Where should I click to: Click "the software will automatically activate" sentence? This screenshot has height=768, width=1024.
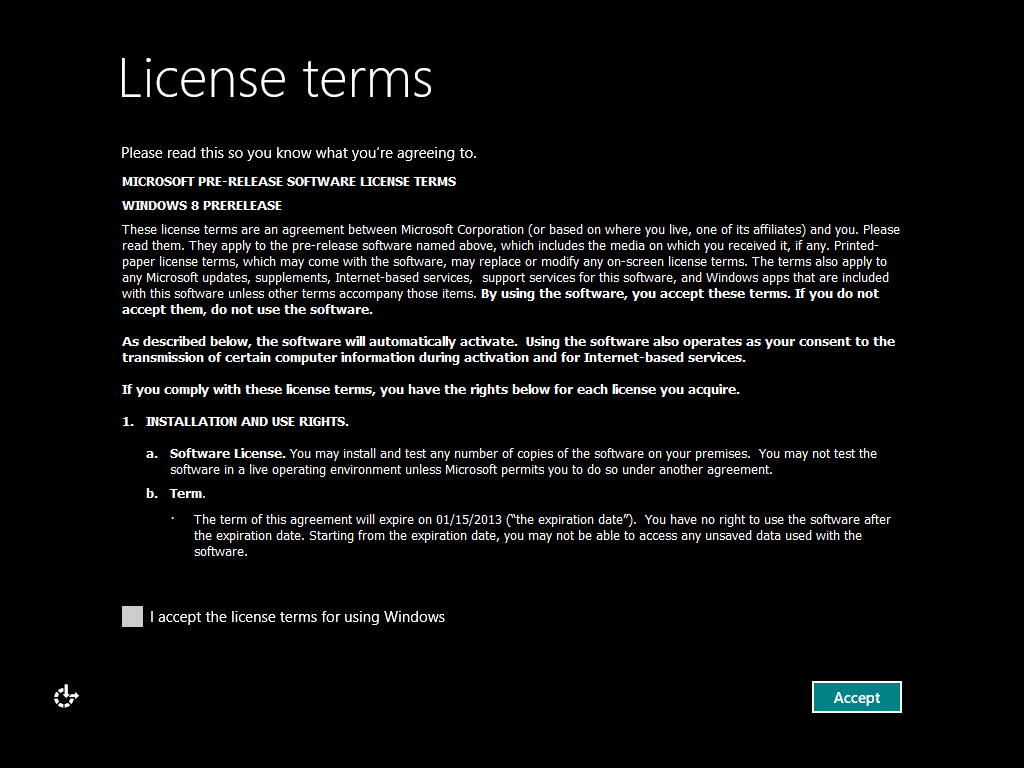click(389, 342)
